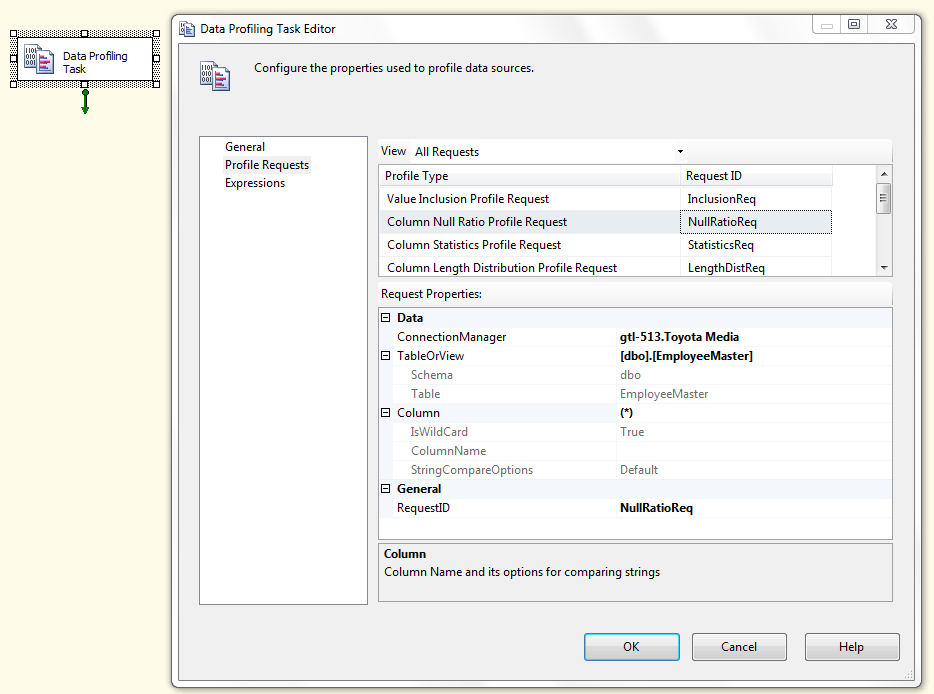
Task: Click the large profiling icon beside the description text
Action: [215, 75]
